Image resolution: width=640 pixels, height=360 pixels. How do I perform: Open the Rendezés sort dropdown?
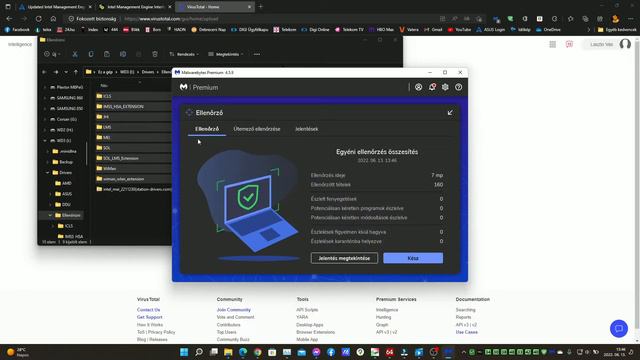[x=184, y=54]
